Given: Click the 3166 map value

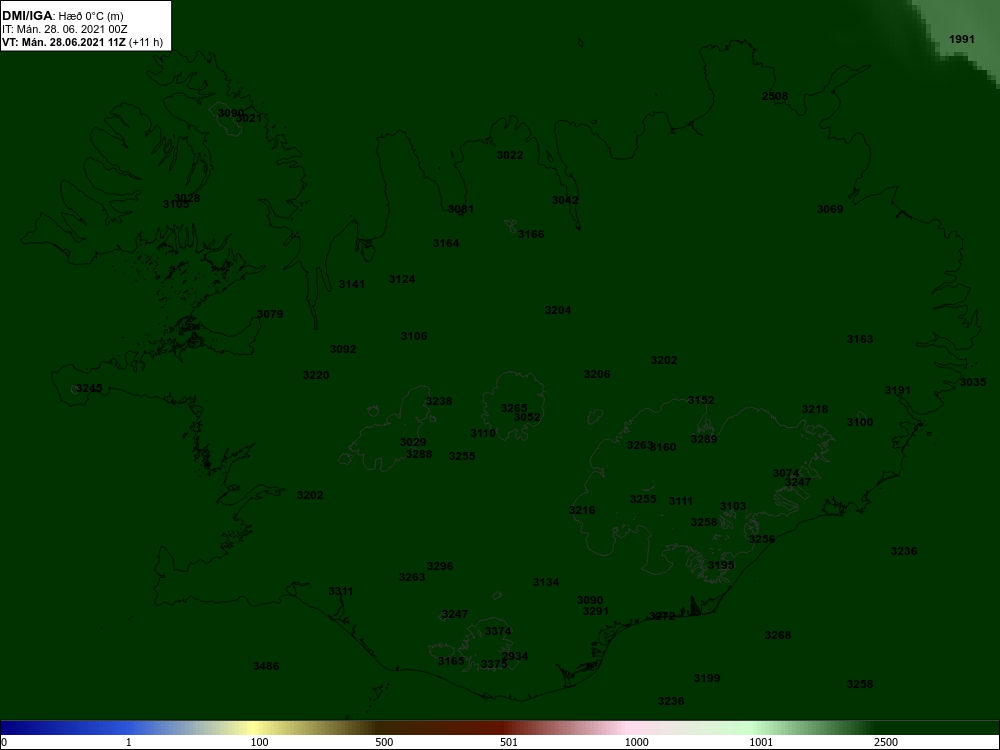Looking at the screenshot, I should click(531, 234).
